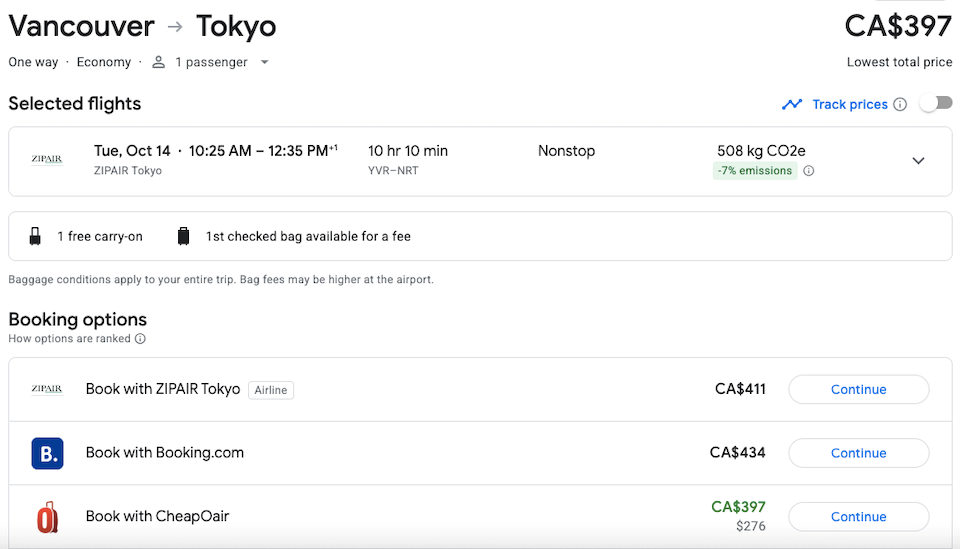Open the Track prices info icon
The height and width of the screenshot is (549, 960).
pos(900,105)
